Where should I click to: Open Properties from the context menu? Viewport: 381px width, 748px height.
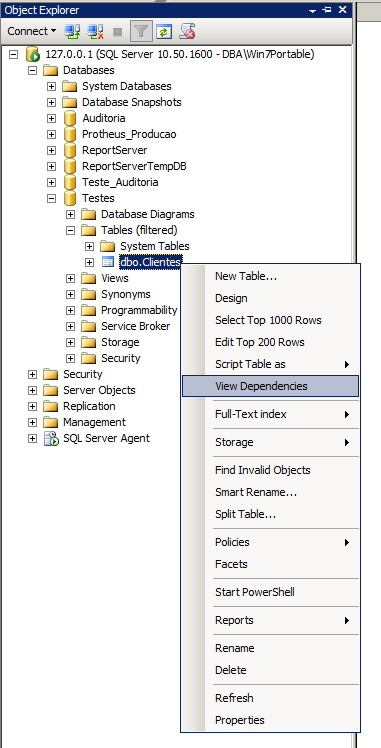pyautogui.click(x=270, y=720)
